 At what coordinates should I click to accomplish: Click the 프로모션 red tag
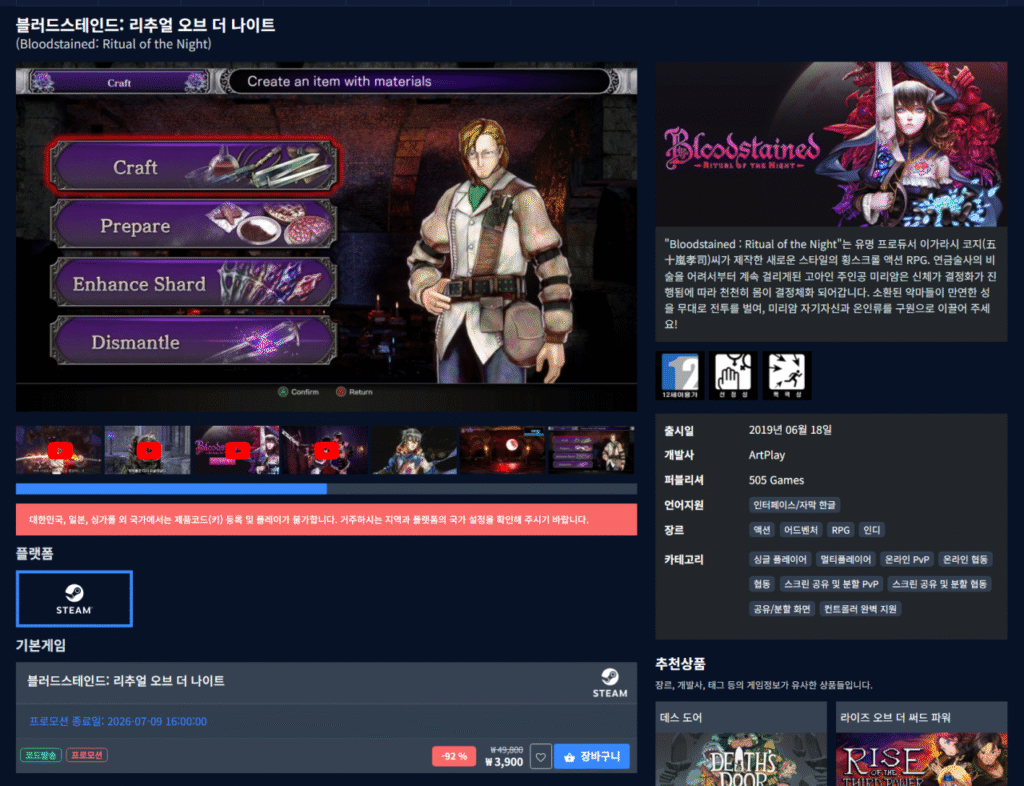click(87, 755)
